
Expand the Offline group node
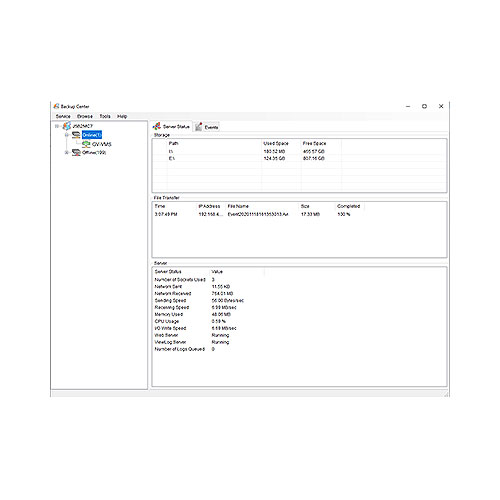pos(67,152)
